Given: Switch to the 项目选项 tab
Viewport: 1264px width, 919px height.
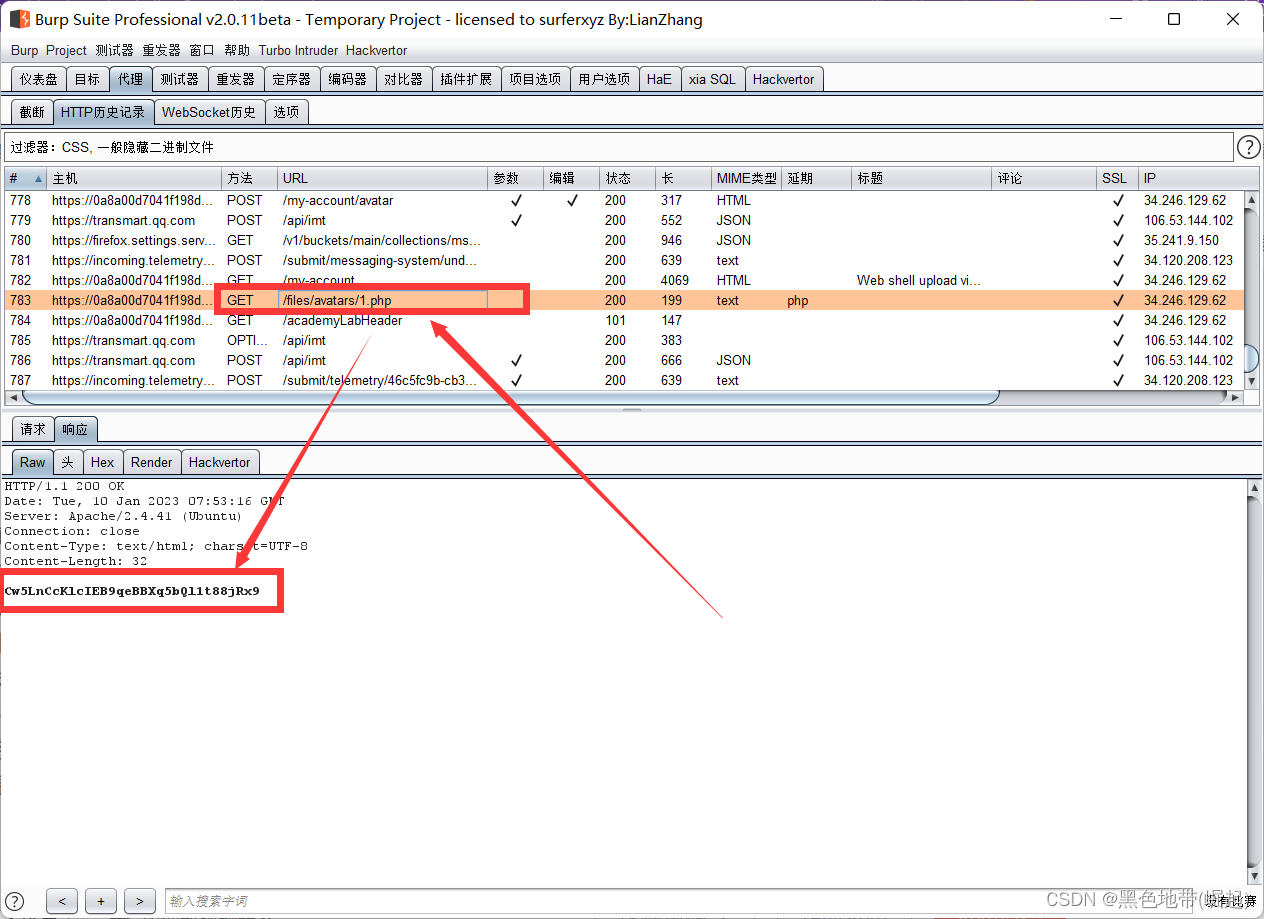Looking at the screenshot, I should coord(535,79).
